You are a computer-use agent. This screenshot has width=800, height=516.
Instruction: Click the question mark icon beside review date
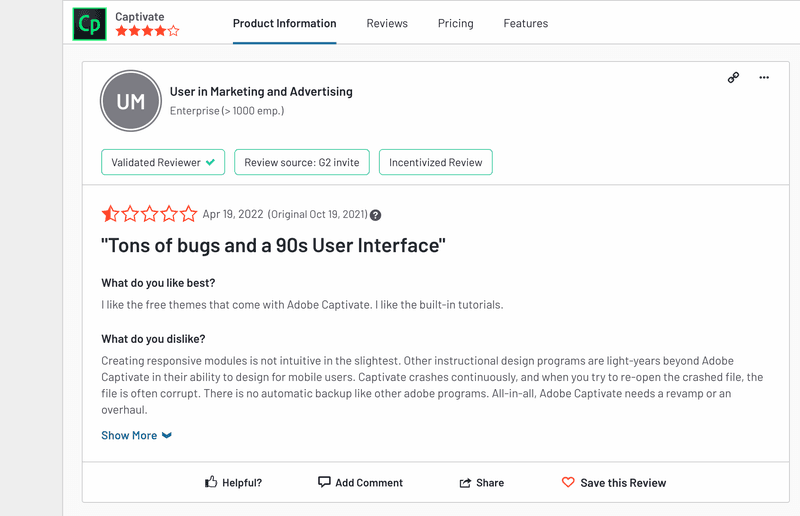tap(376, 215)
